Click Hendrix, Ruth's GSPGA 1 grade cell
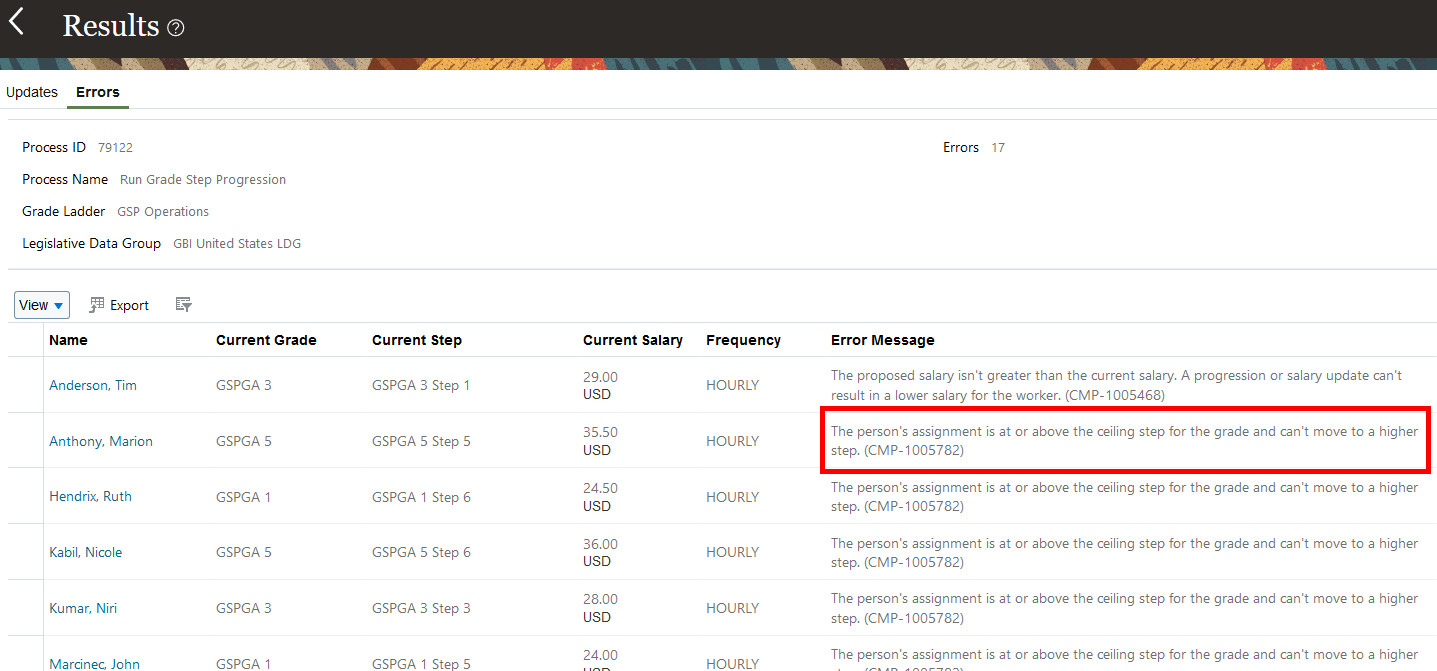Image resolution: width=1437 pixels, height=671 pixels. (243, 497)
